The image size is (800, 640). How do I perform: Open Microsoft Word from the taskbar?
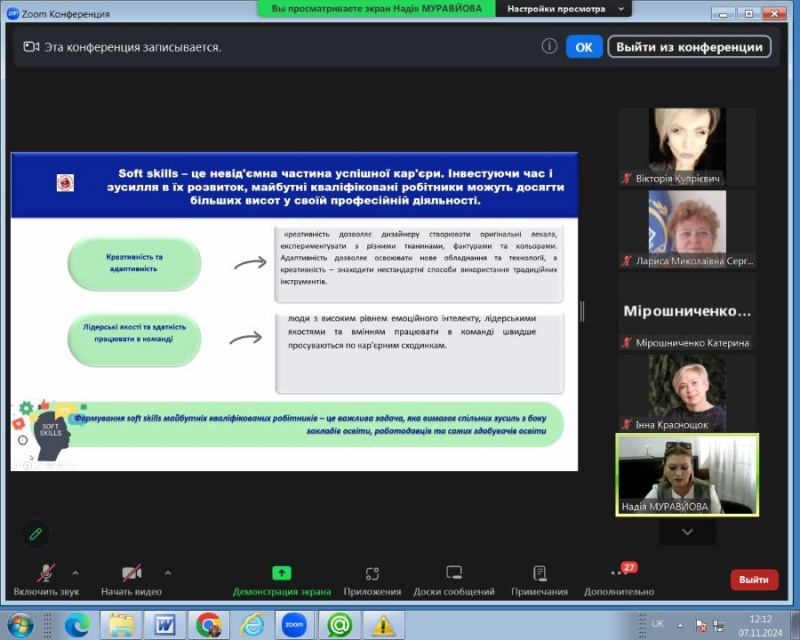pyautogui.click(x=164, y=625)
